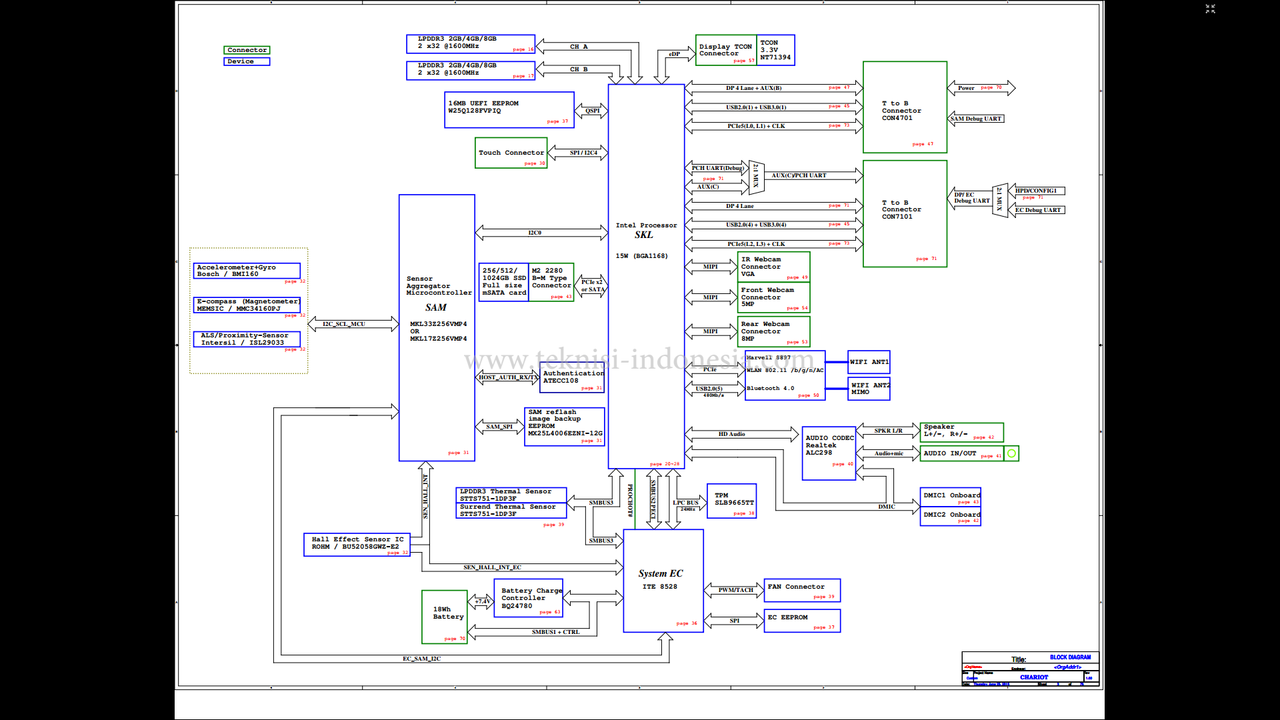Select the E-compass MEMSIC MMC34160PJ block
Screen dimensions: 1280x720
[247, 305]
